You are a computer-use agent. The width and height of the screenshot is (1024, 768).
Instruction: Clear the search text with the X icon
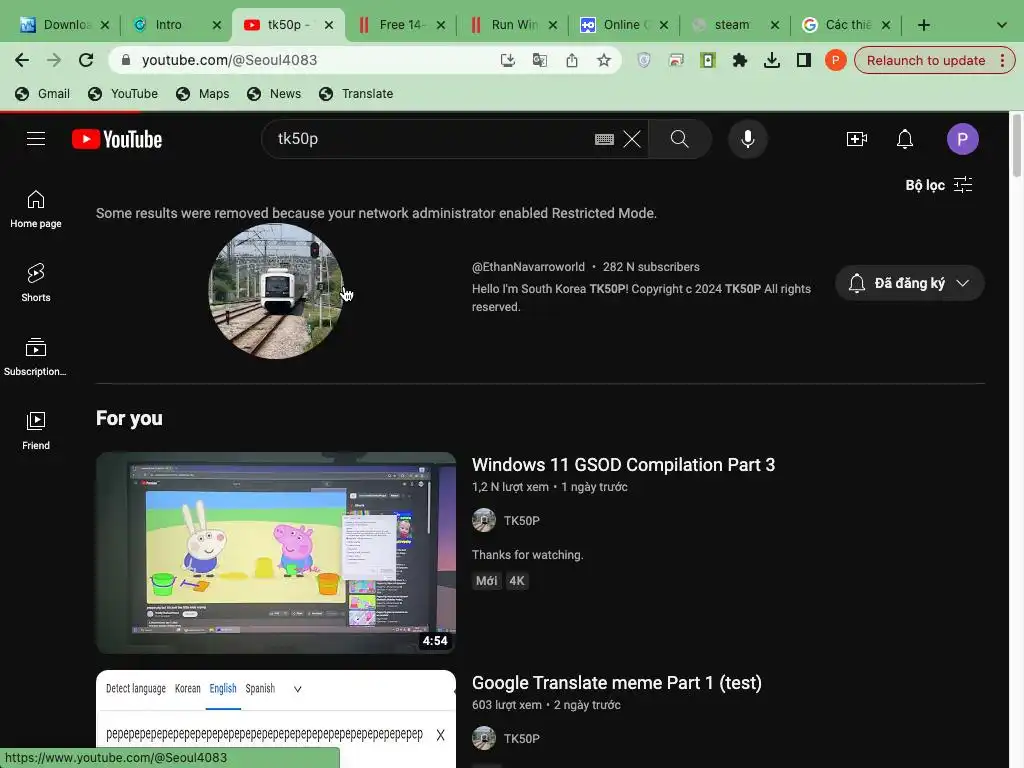pyautogui.click(x=632, y=139)
